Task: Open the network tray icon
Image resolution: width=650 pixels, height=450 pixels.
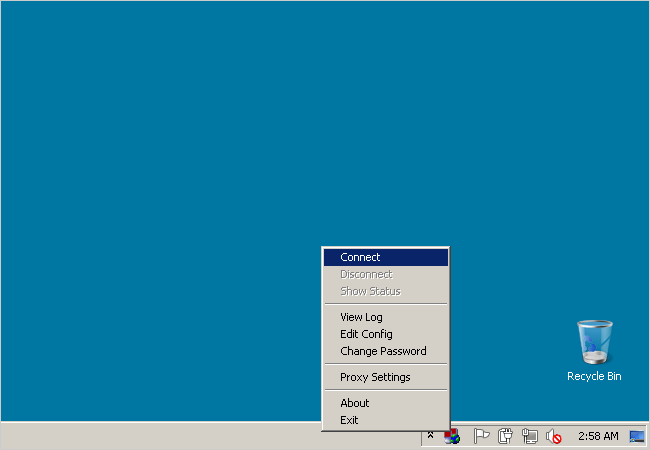Action: click(x=529, y=436)
